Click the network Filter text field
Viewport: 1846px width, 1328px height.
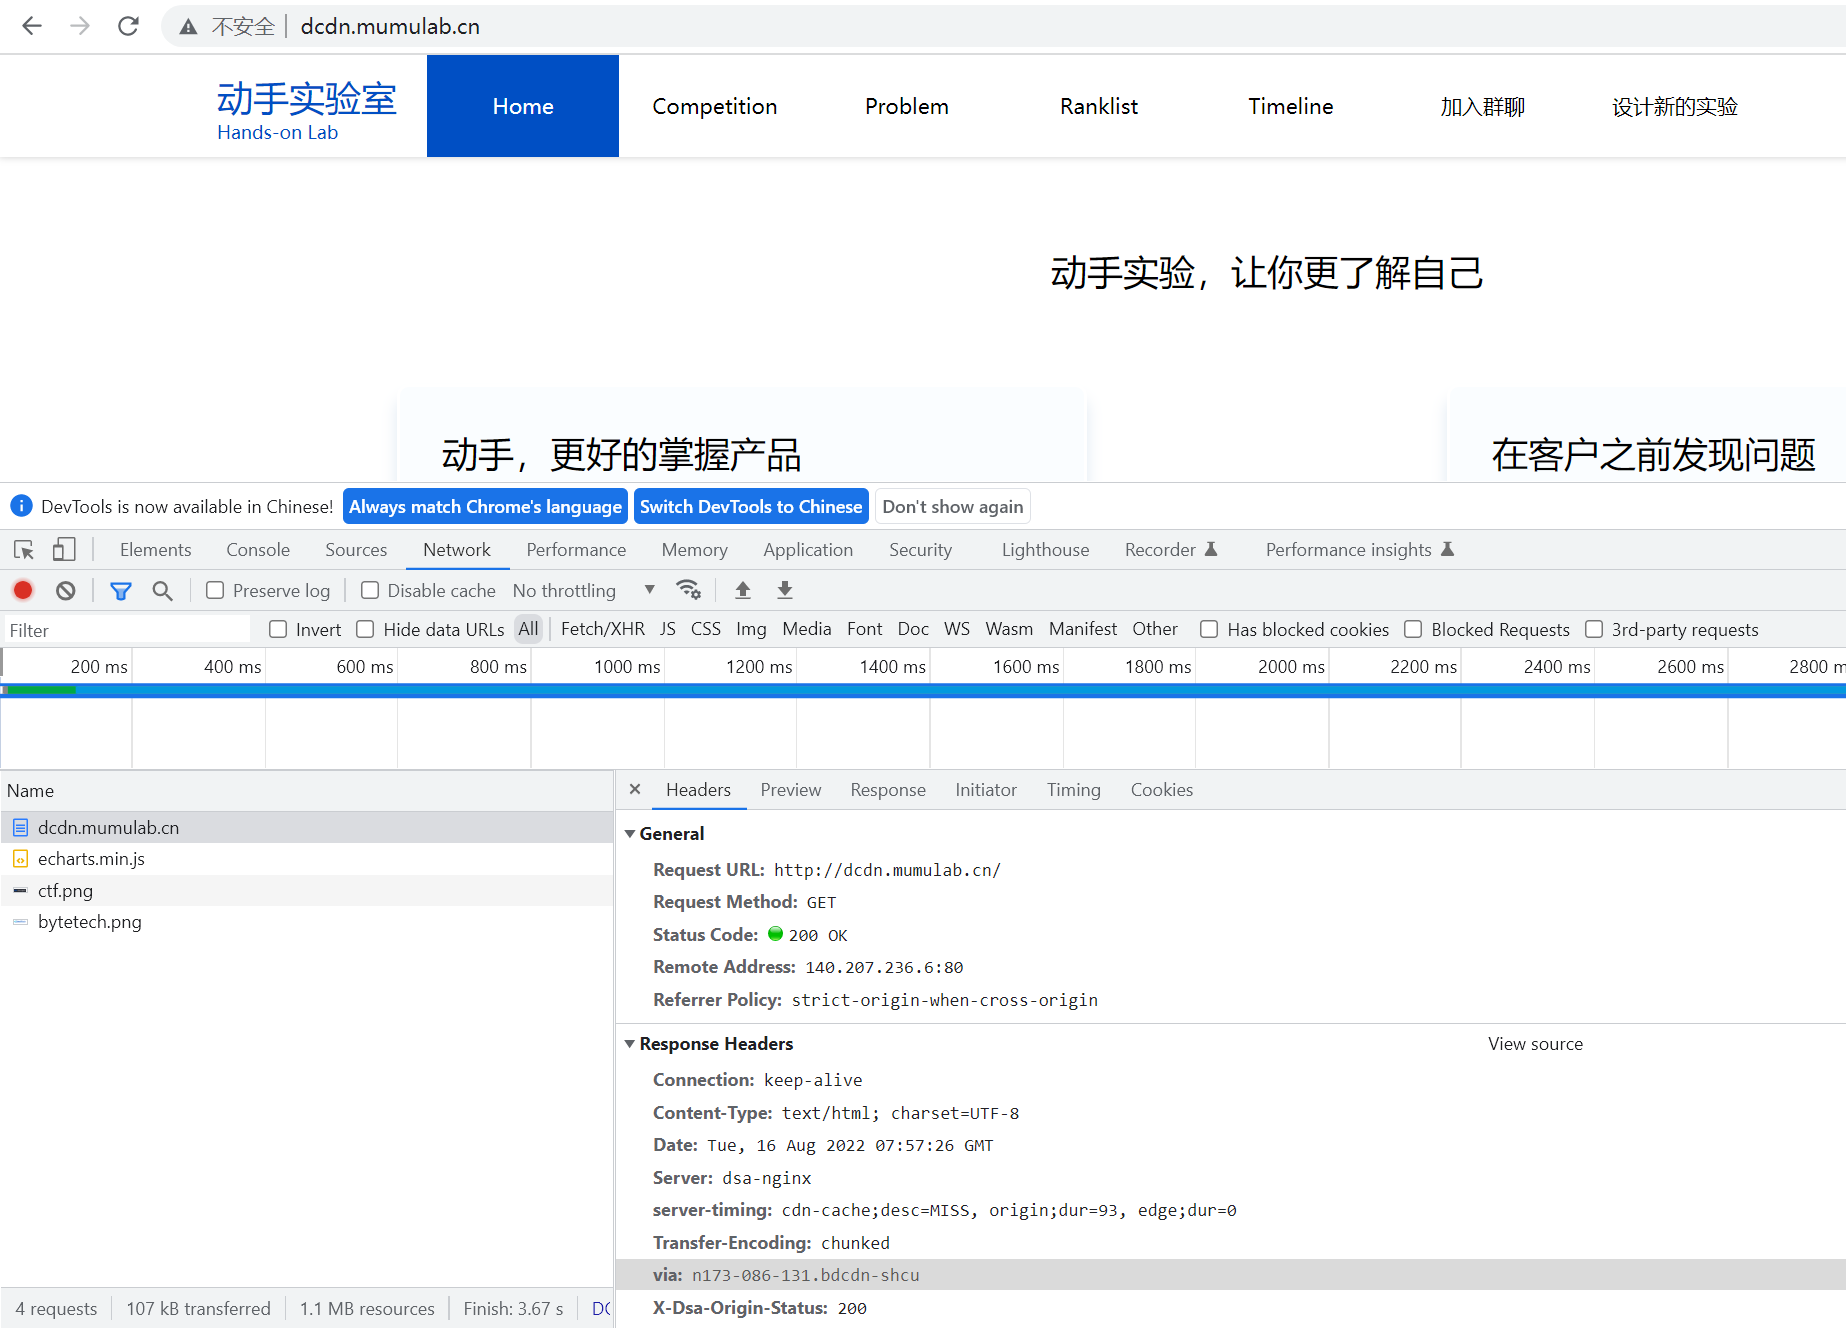coord(125,630)
